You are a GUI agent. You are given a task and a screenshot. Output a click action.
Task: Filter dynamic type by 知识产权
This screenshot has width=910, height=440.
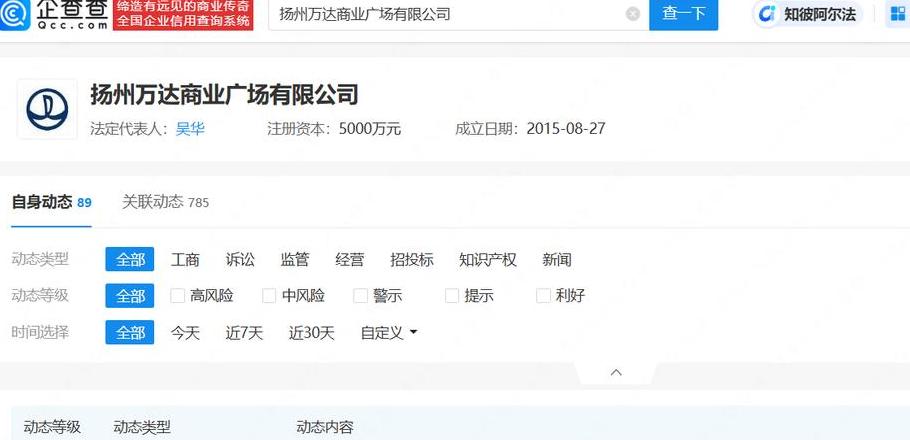(488, 259)
